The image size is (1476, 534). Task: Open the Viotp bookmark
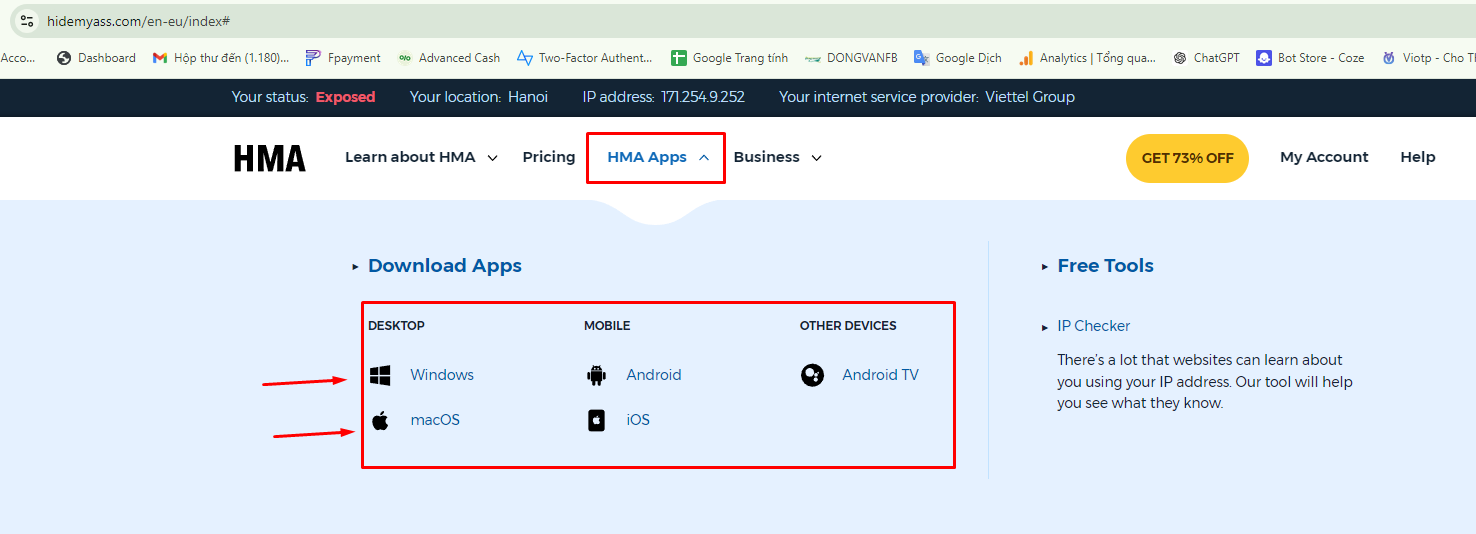(1427, 58)
